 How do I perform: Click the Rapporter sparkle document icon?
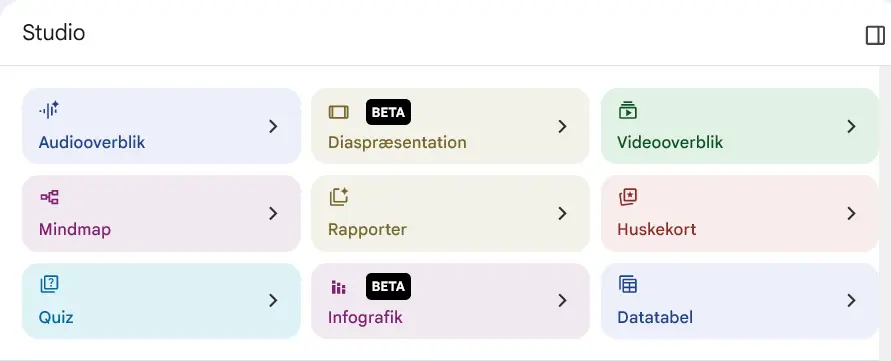339,197
